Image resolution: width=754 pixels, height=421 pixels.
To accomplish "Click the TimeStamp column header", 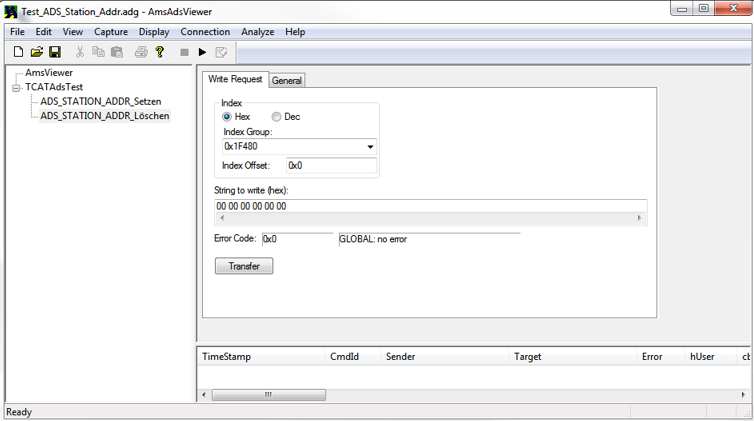I will point(261,357).
